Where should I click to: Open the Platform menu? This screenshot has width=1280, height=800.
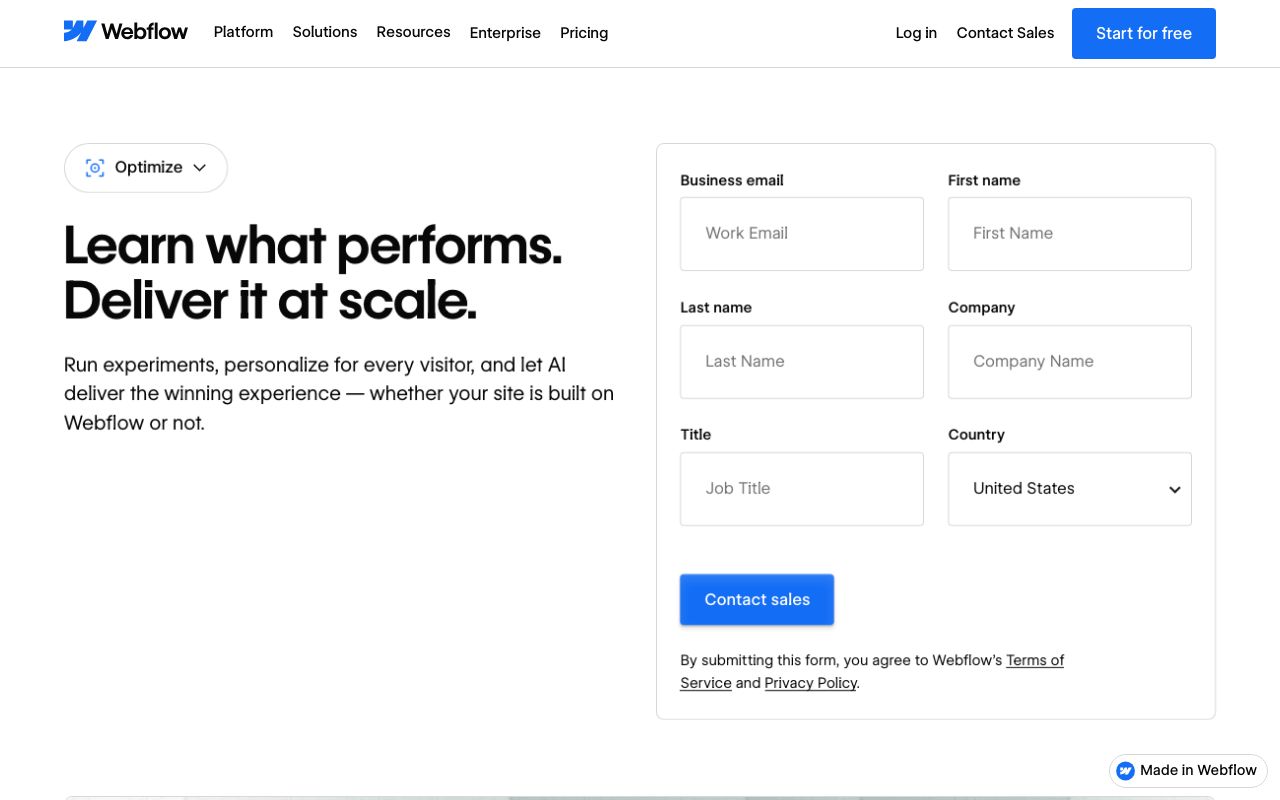click(243, 32)
